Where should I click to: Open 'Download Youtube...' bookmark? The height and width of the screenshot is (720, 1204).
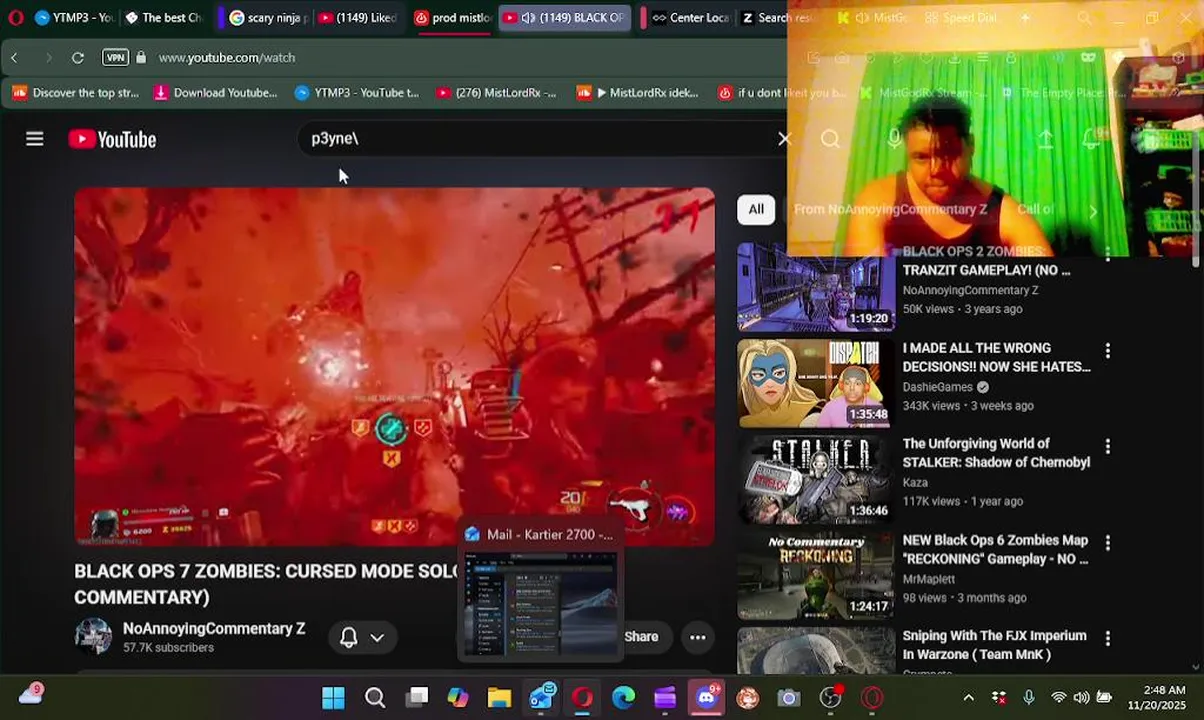point(215,93)
